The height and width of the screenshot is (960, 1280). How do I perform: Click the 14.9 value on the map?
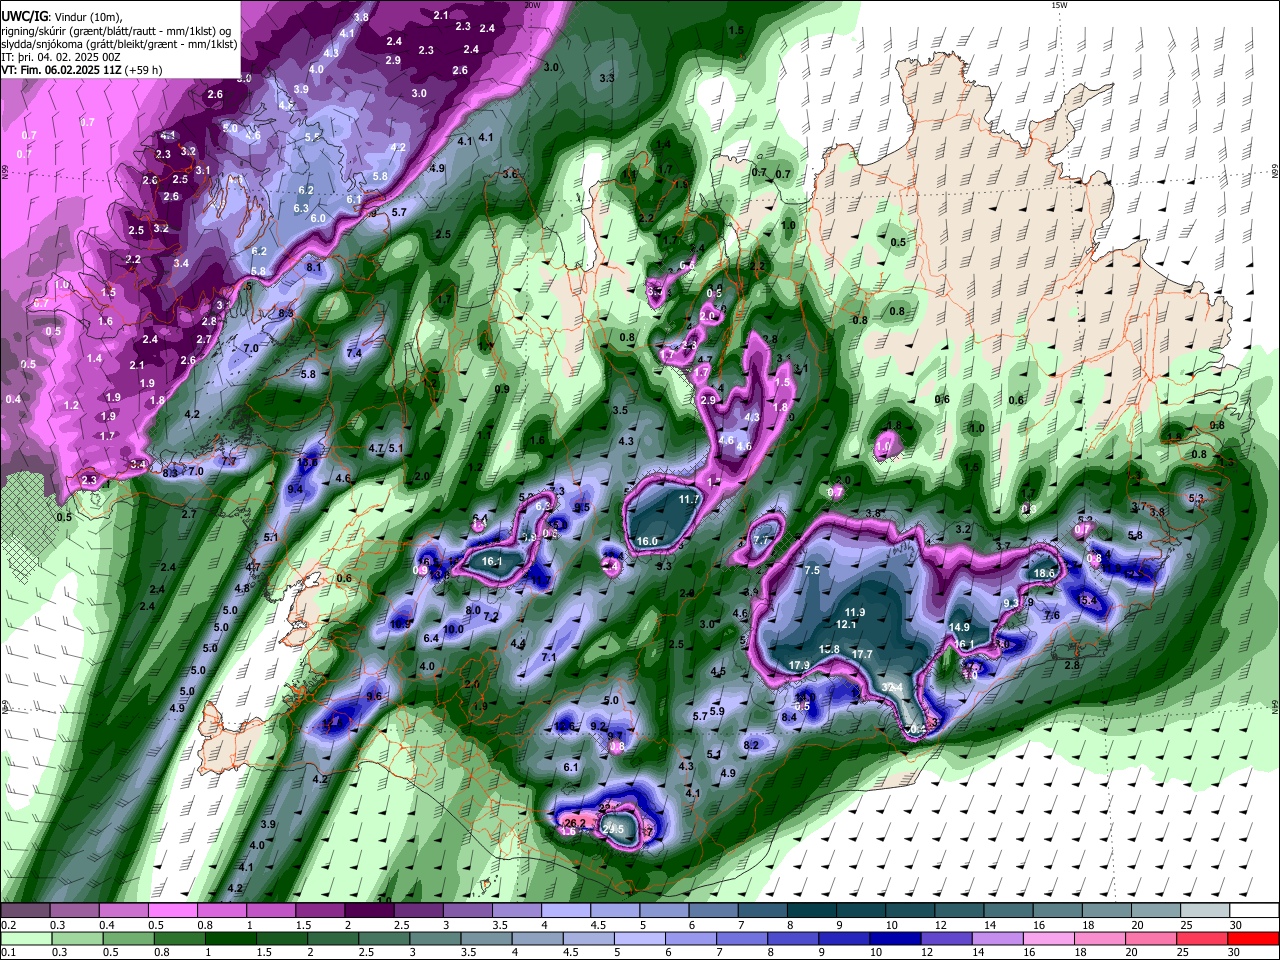(x=959, y=627)
